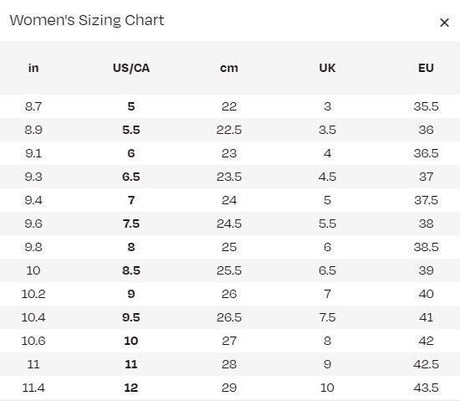This screenshot has width=460, height=401.
Task: Click the cm column header
Action: [x=229, y=68]
